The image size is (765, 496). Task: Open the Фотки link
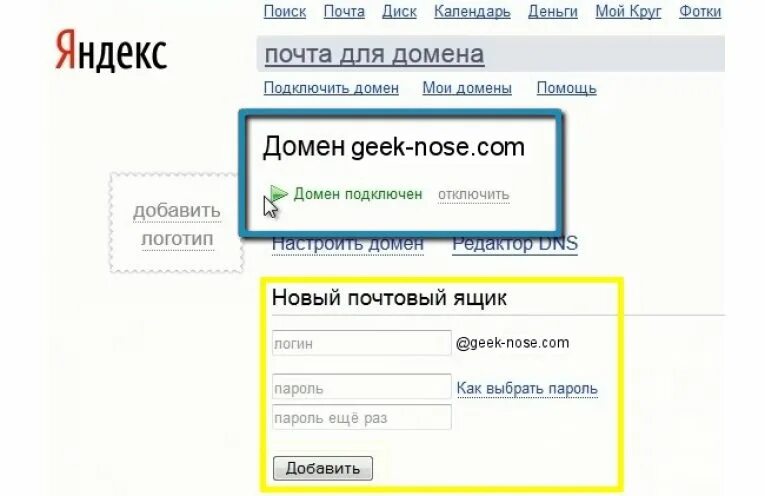[700, 11]
